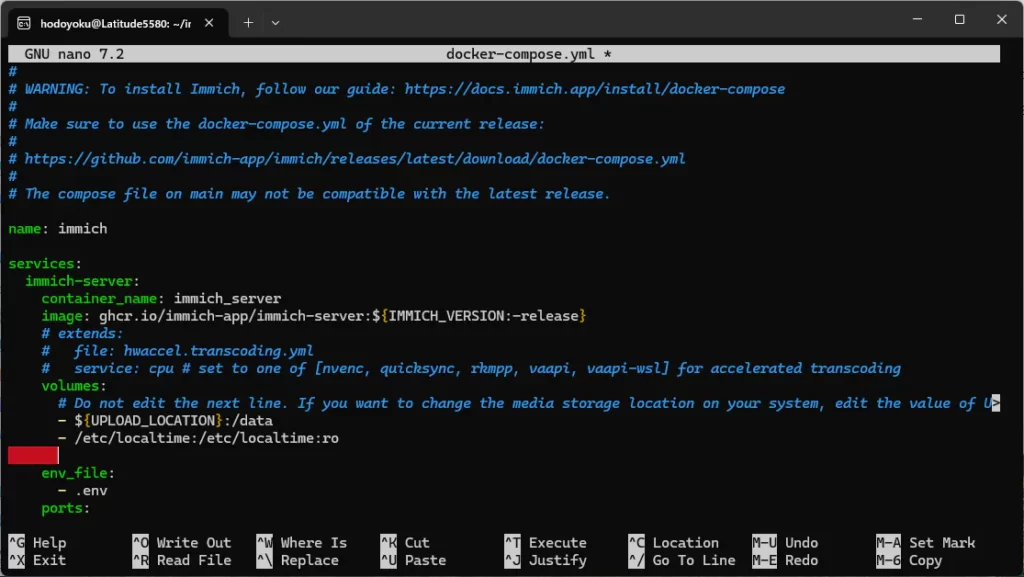Click the docs.immich.app install guide URL
This screenshot has width=1024, height=577.
pos(594,89)
